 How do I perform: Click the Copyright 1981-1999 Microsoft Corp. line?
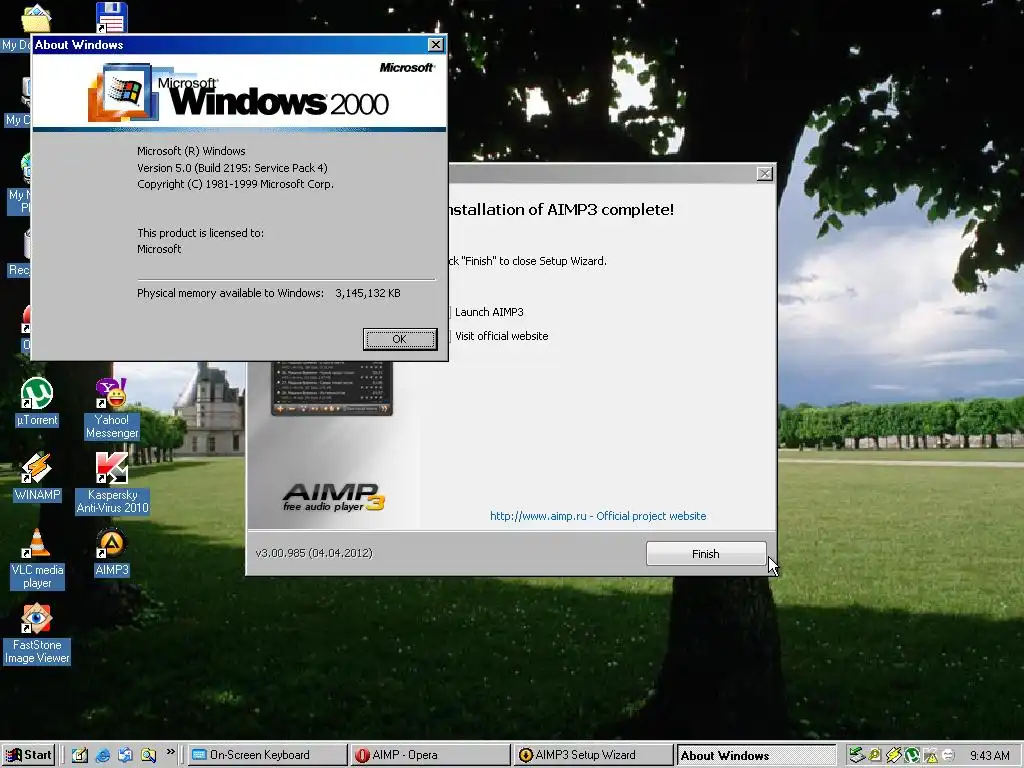pyautogui.click(x=235, y=184)
